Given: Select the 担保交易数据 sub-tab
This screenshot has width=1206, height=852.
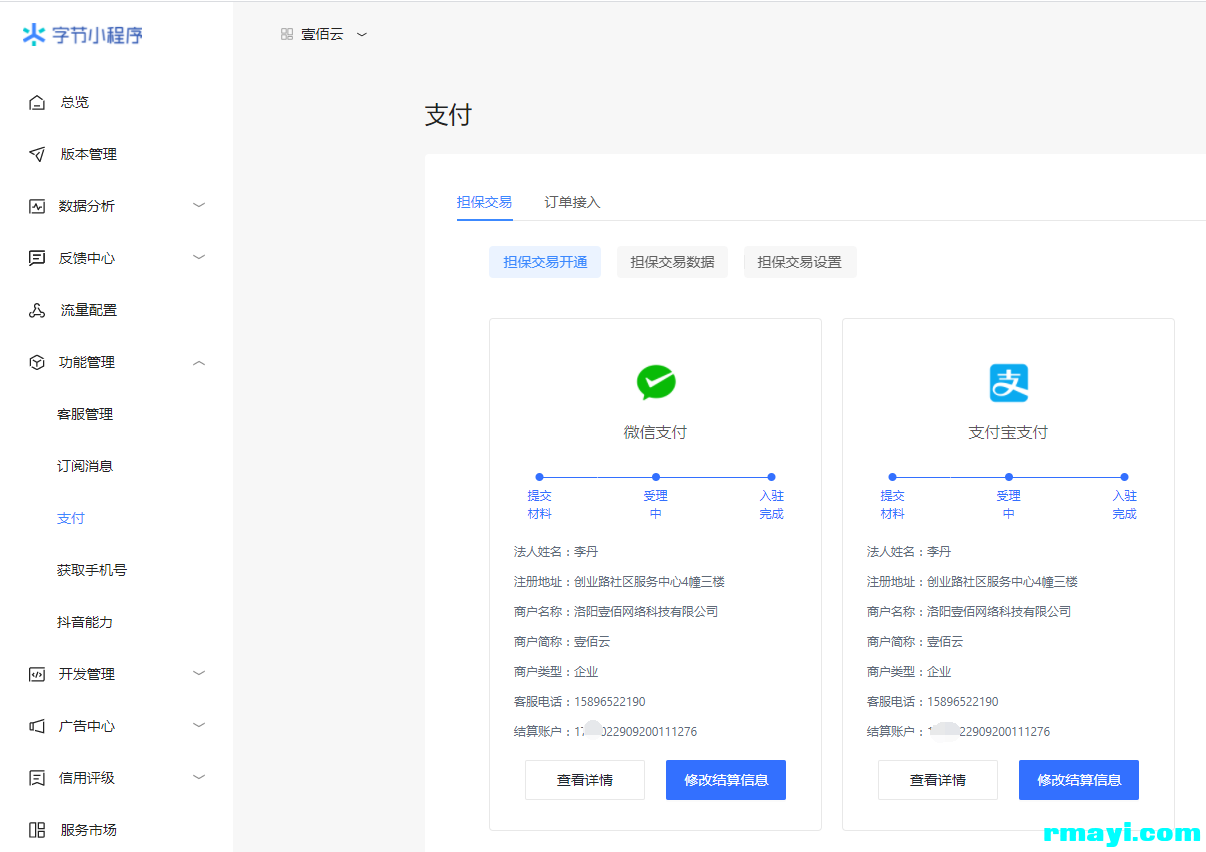Looking at the screenshot, I should tap(672, 262).
